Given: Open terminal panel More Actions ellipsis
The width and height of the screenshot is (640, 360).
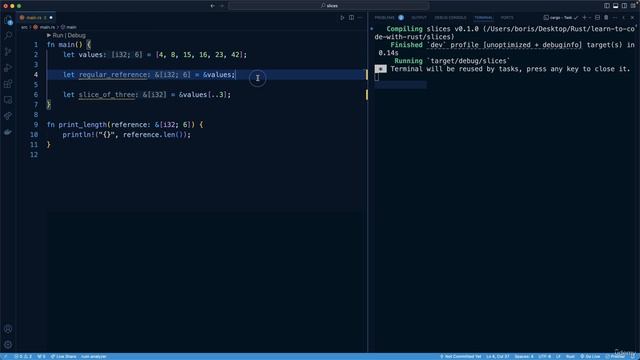Looking at the screenshot, I should pyautogui.click(x=615, y=18).
